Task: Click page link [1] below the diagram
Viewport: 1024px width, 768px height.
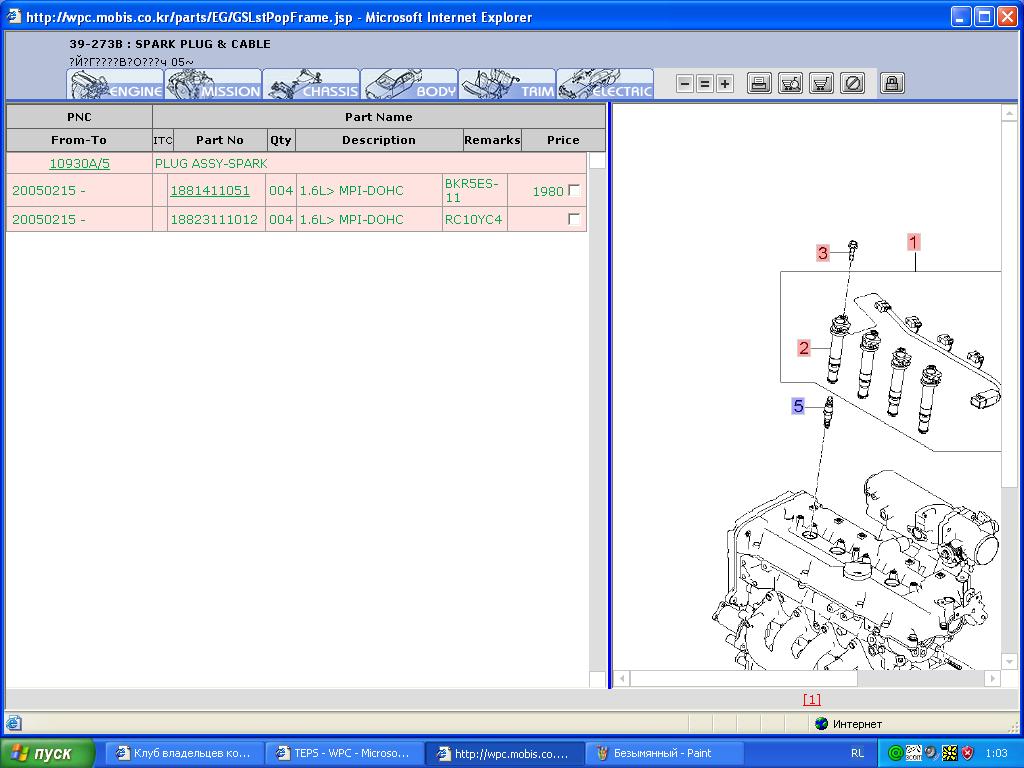Action: [x=811, y=700]
